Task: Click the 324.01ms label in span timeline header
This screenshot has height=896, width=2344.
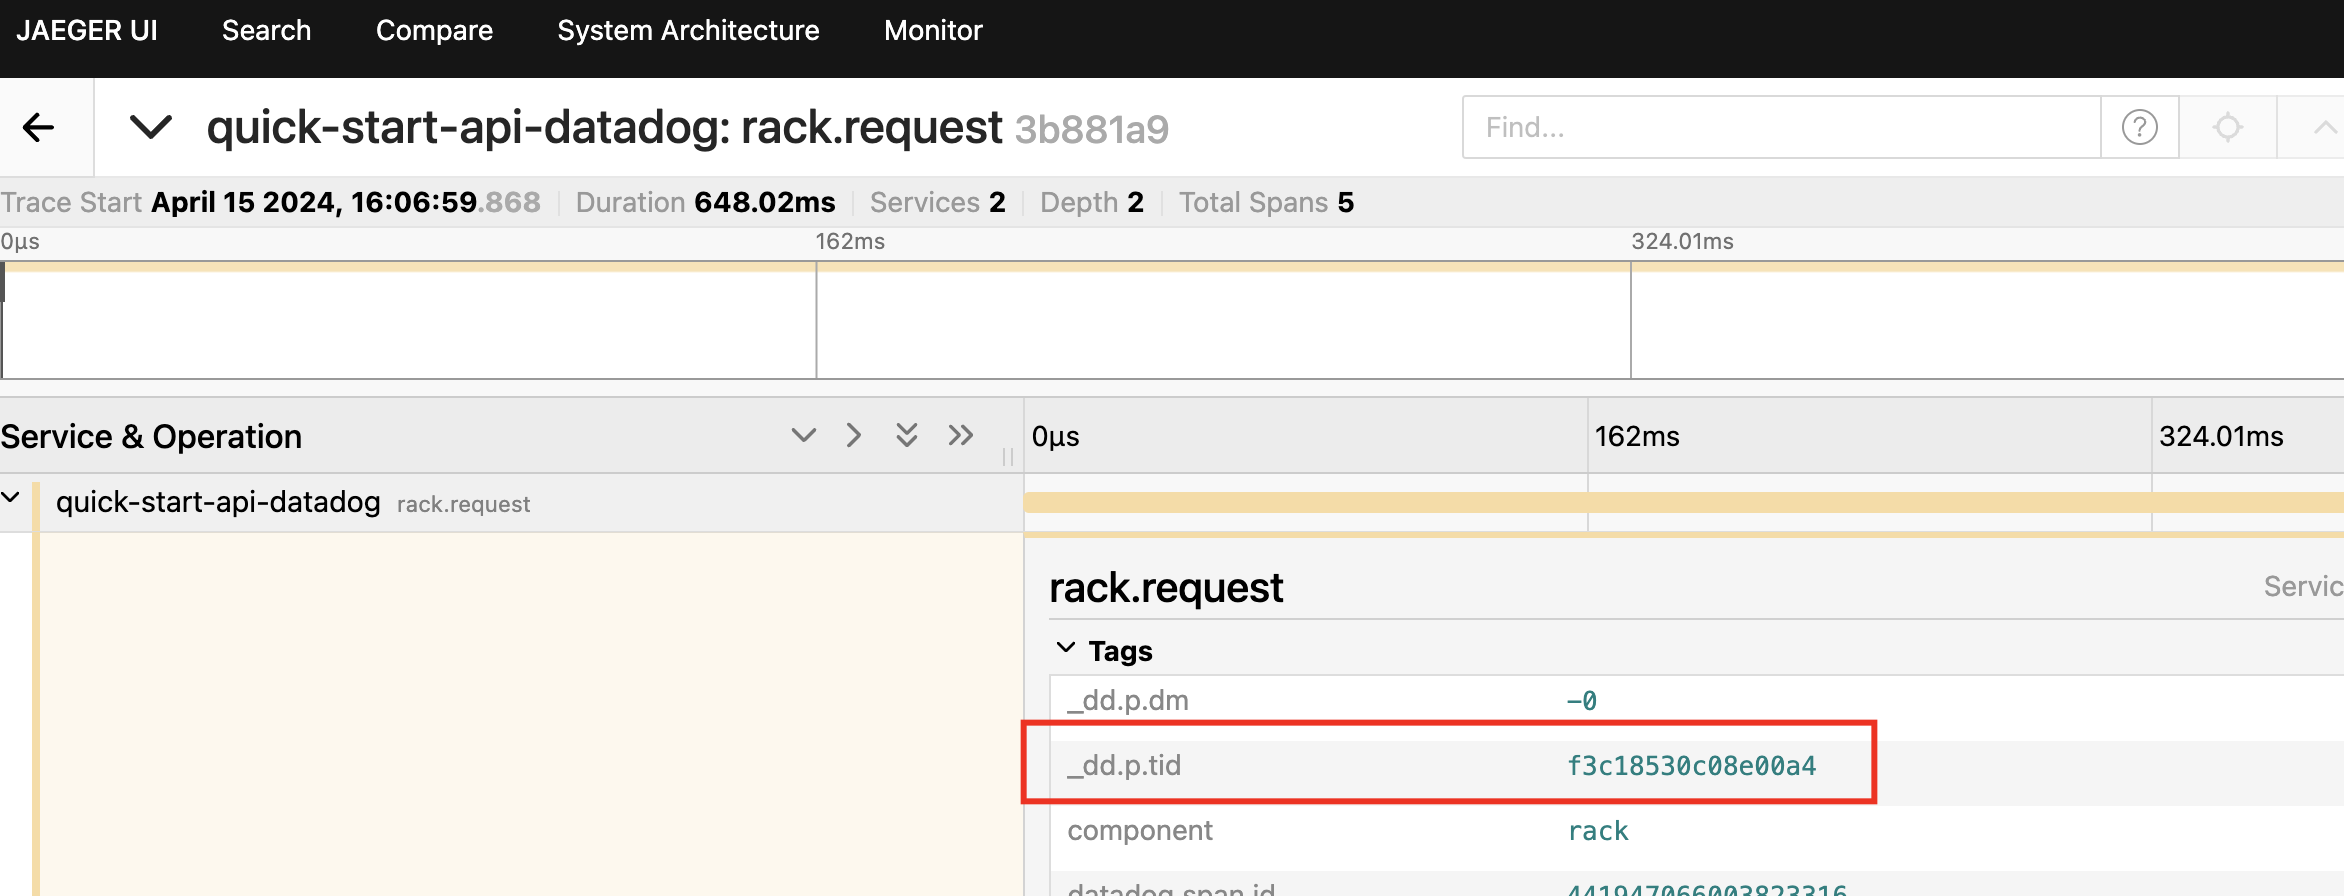Action: tap(2221, 436)
